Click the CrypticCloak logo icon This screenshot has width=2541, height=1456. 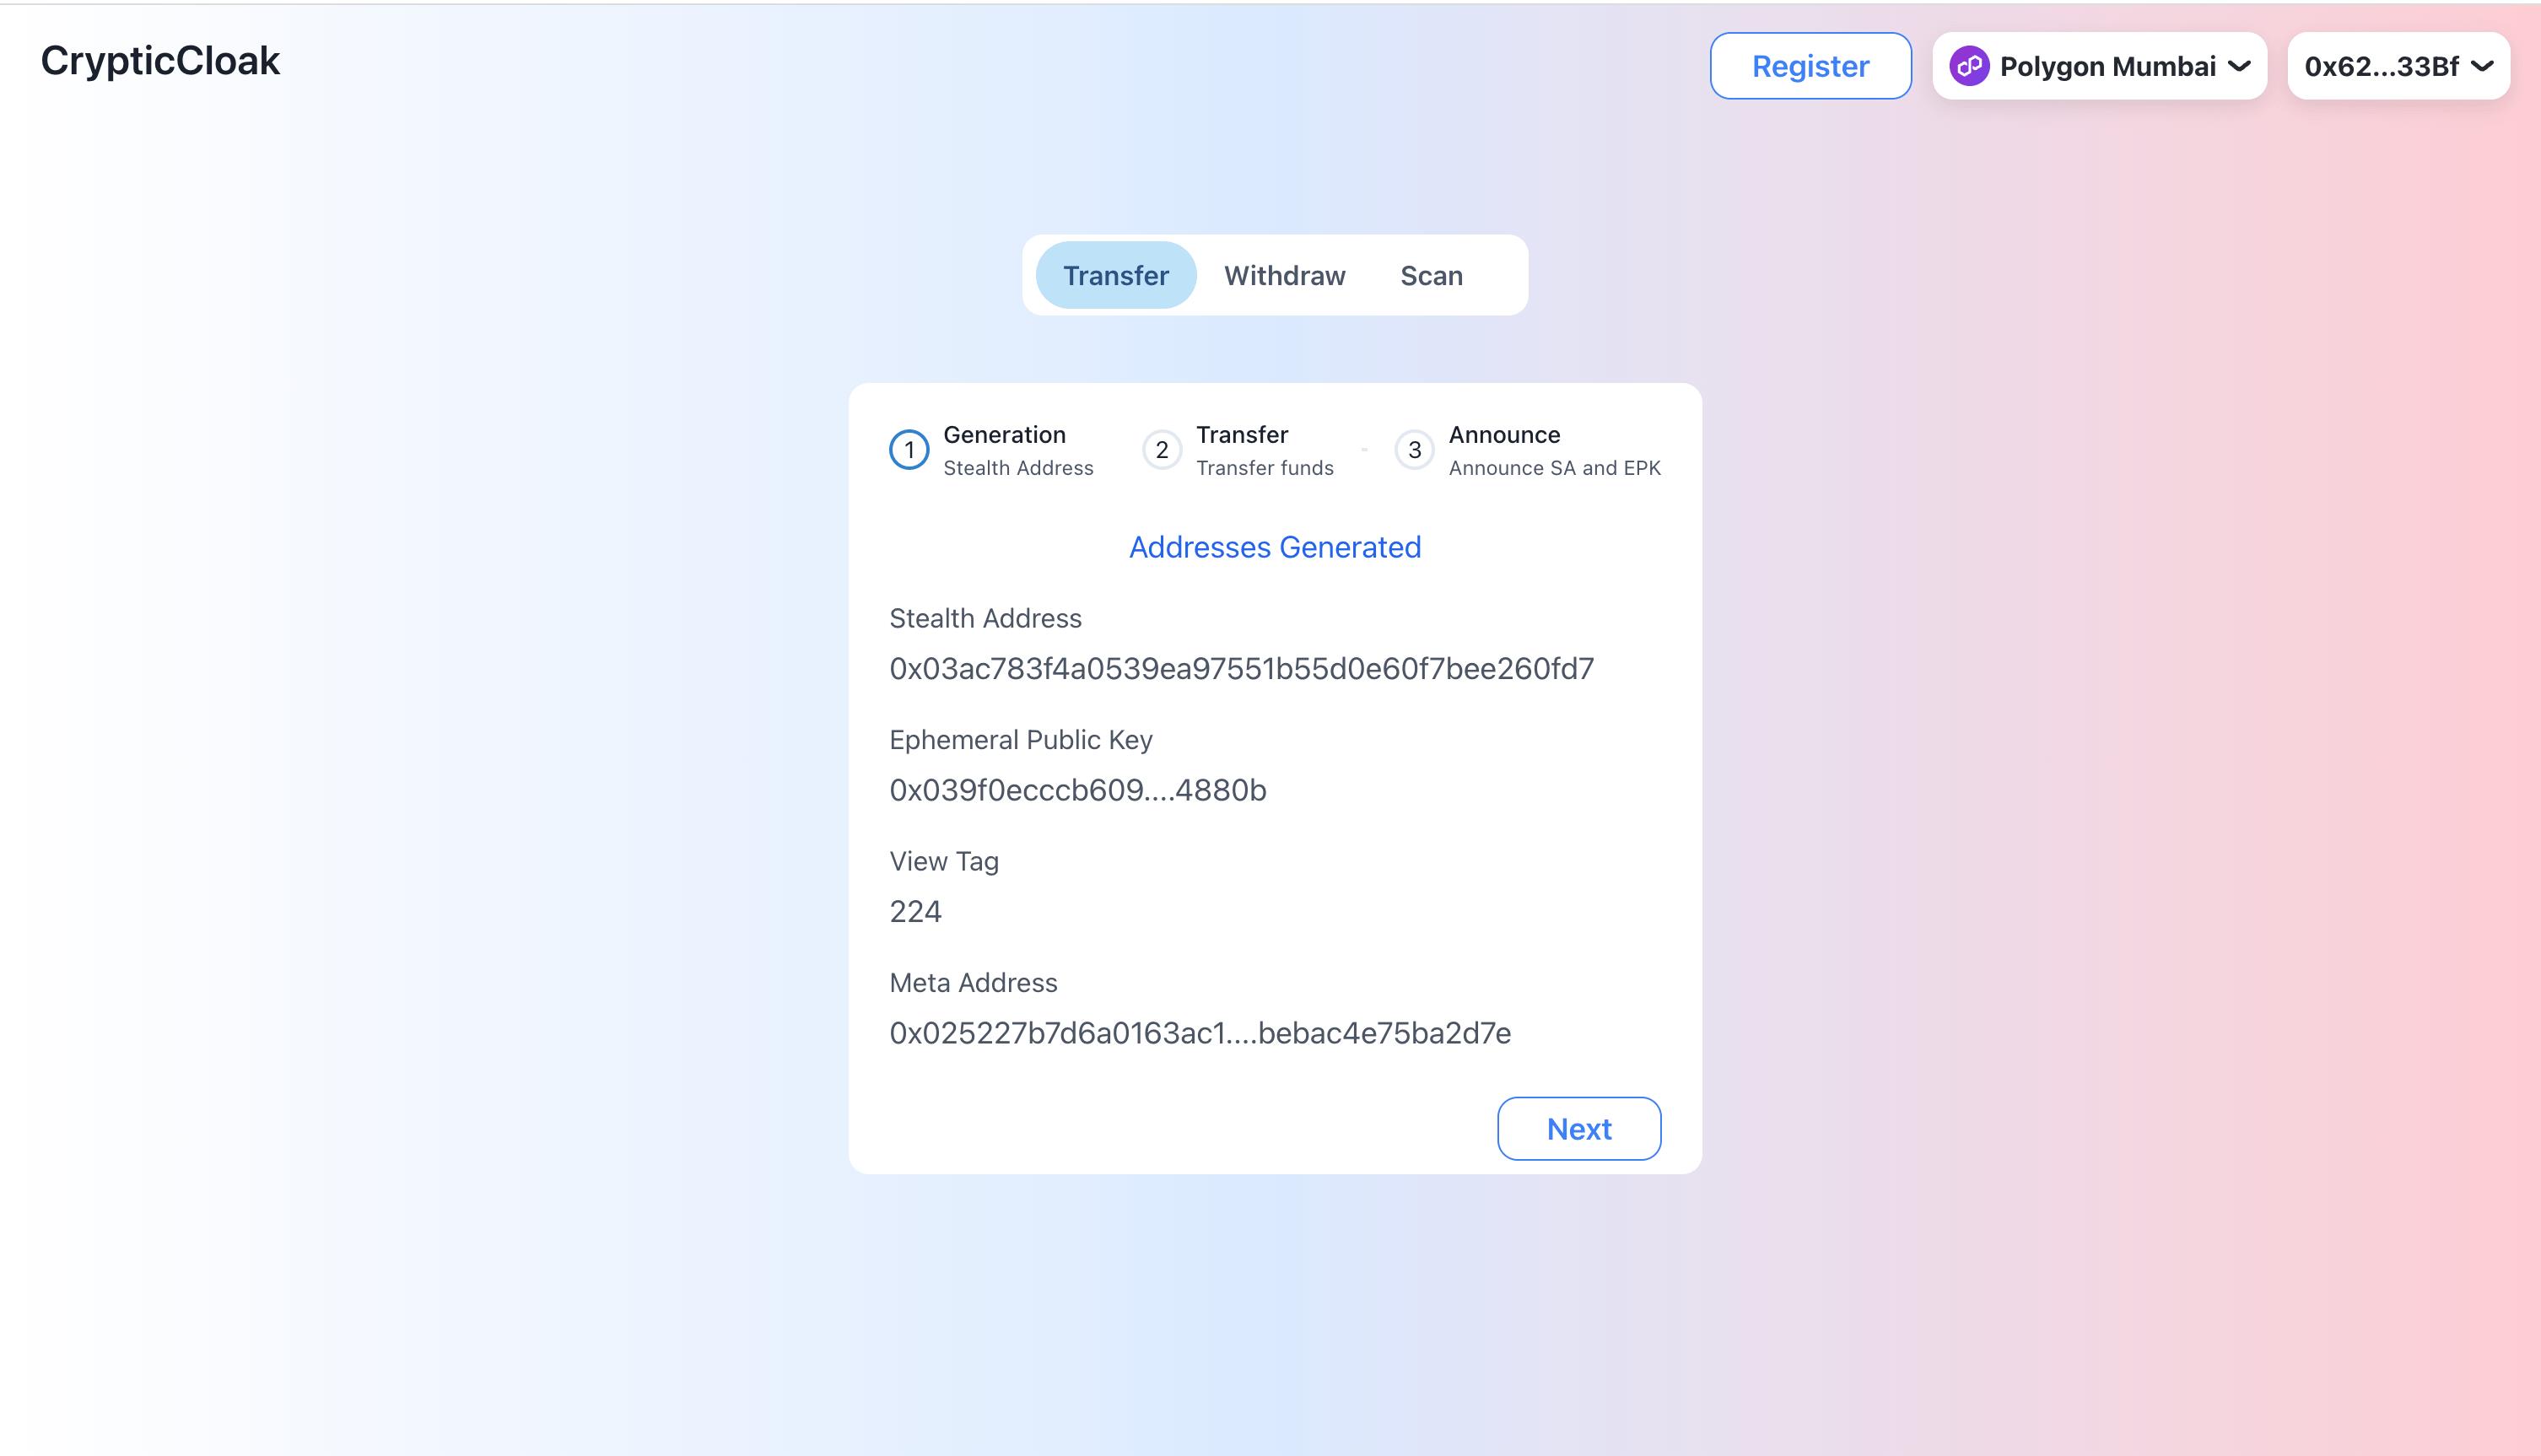(x=160, y=61)
